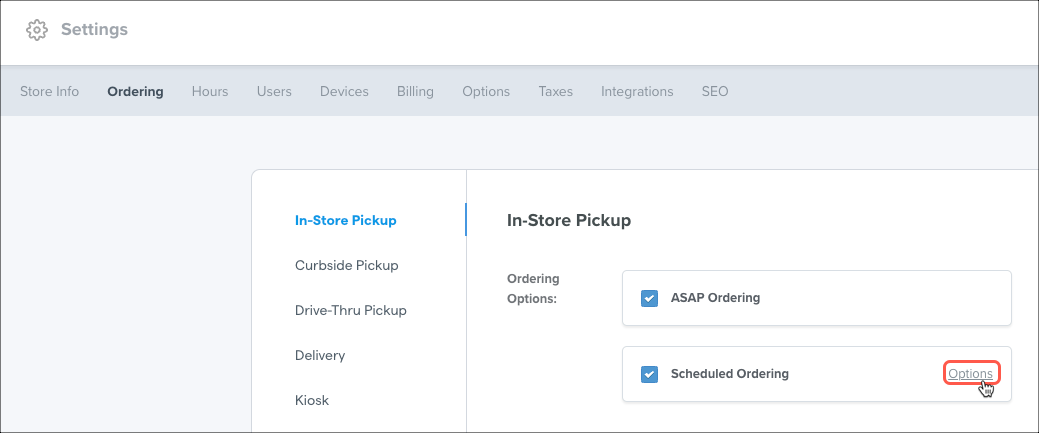Uncheck the ASAP Ordering checkbox

pyautogui.click(x=650, y=298)
